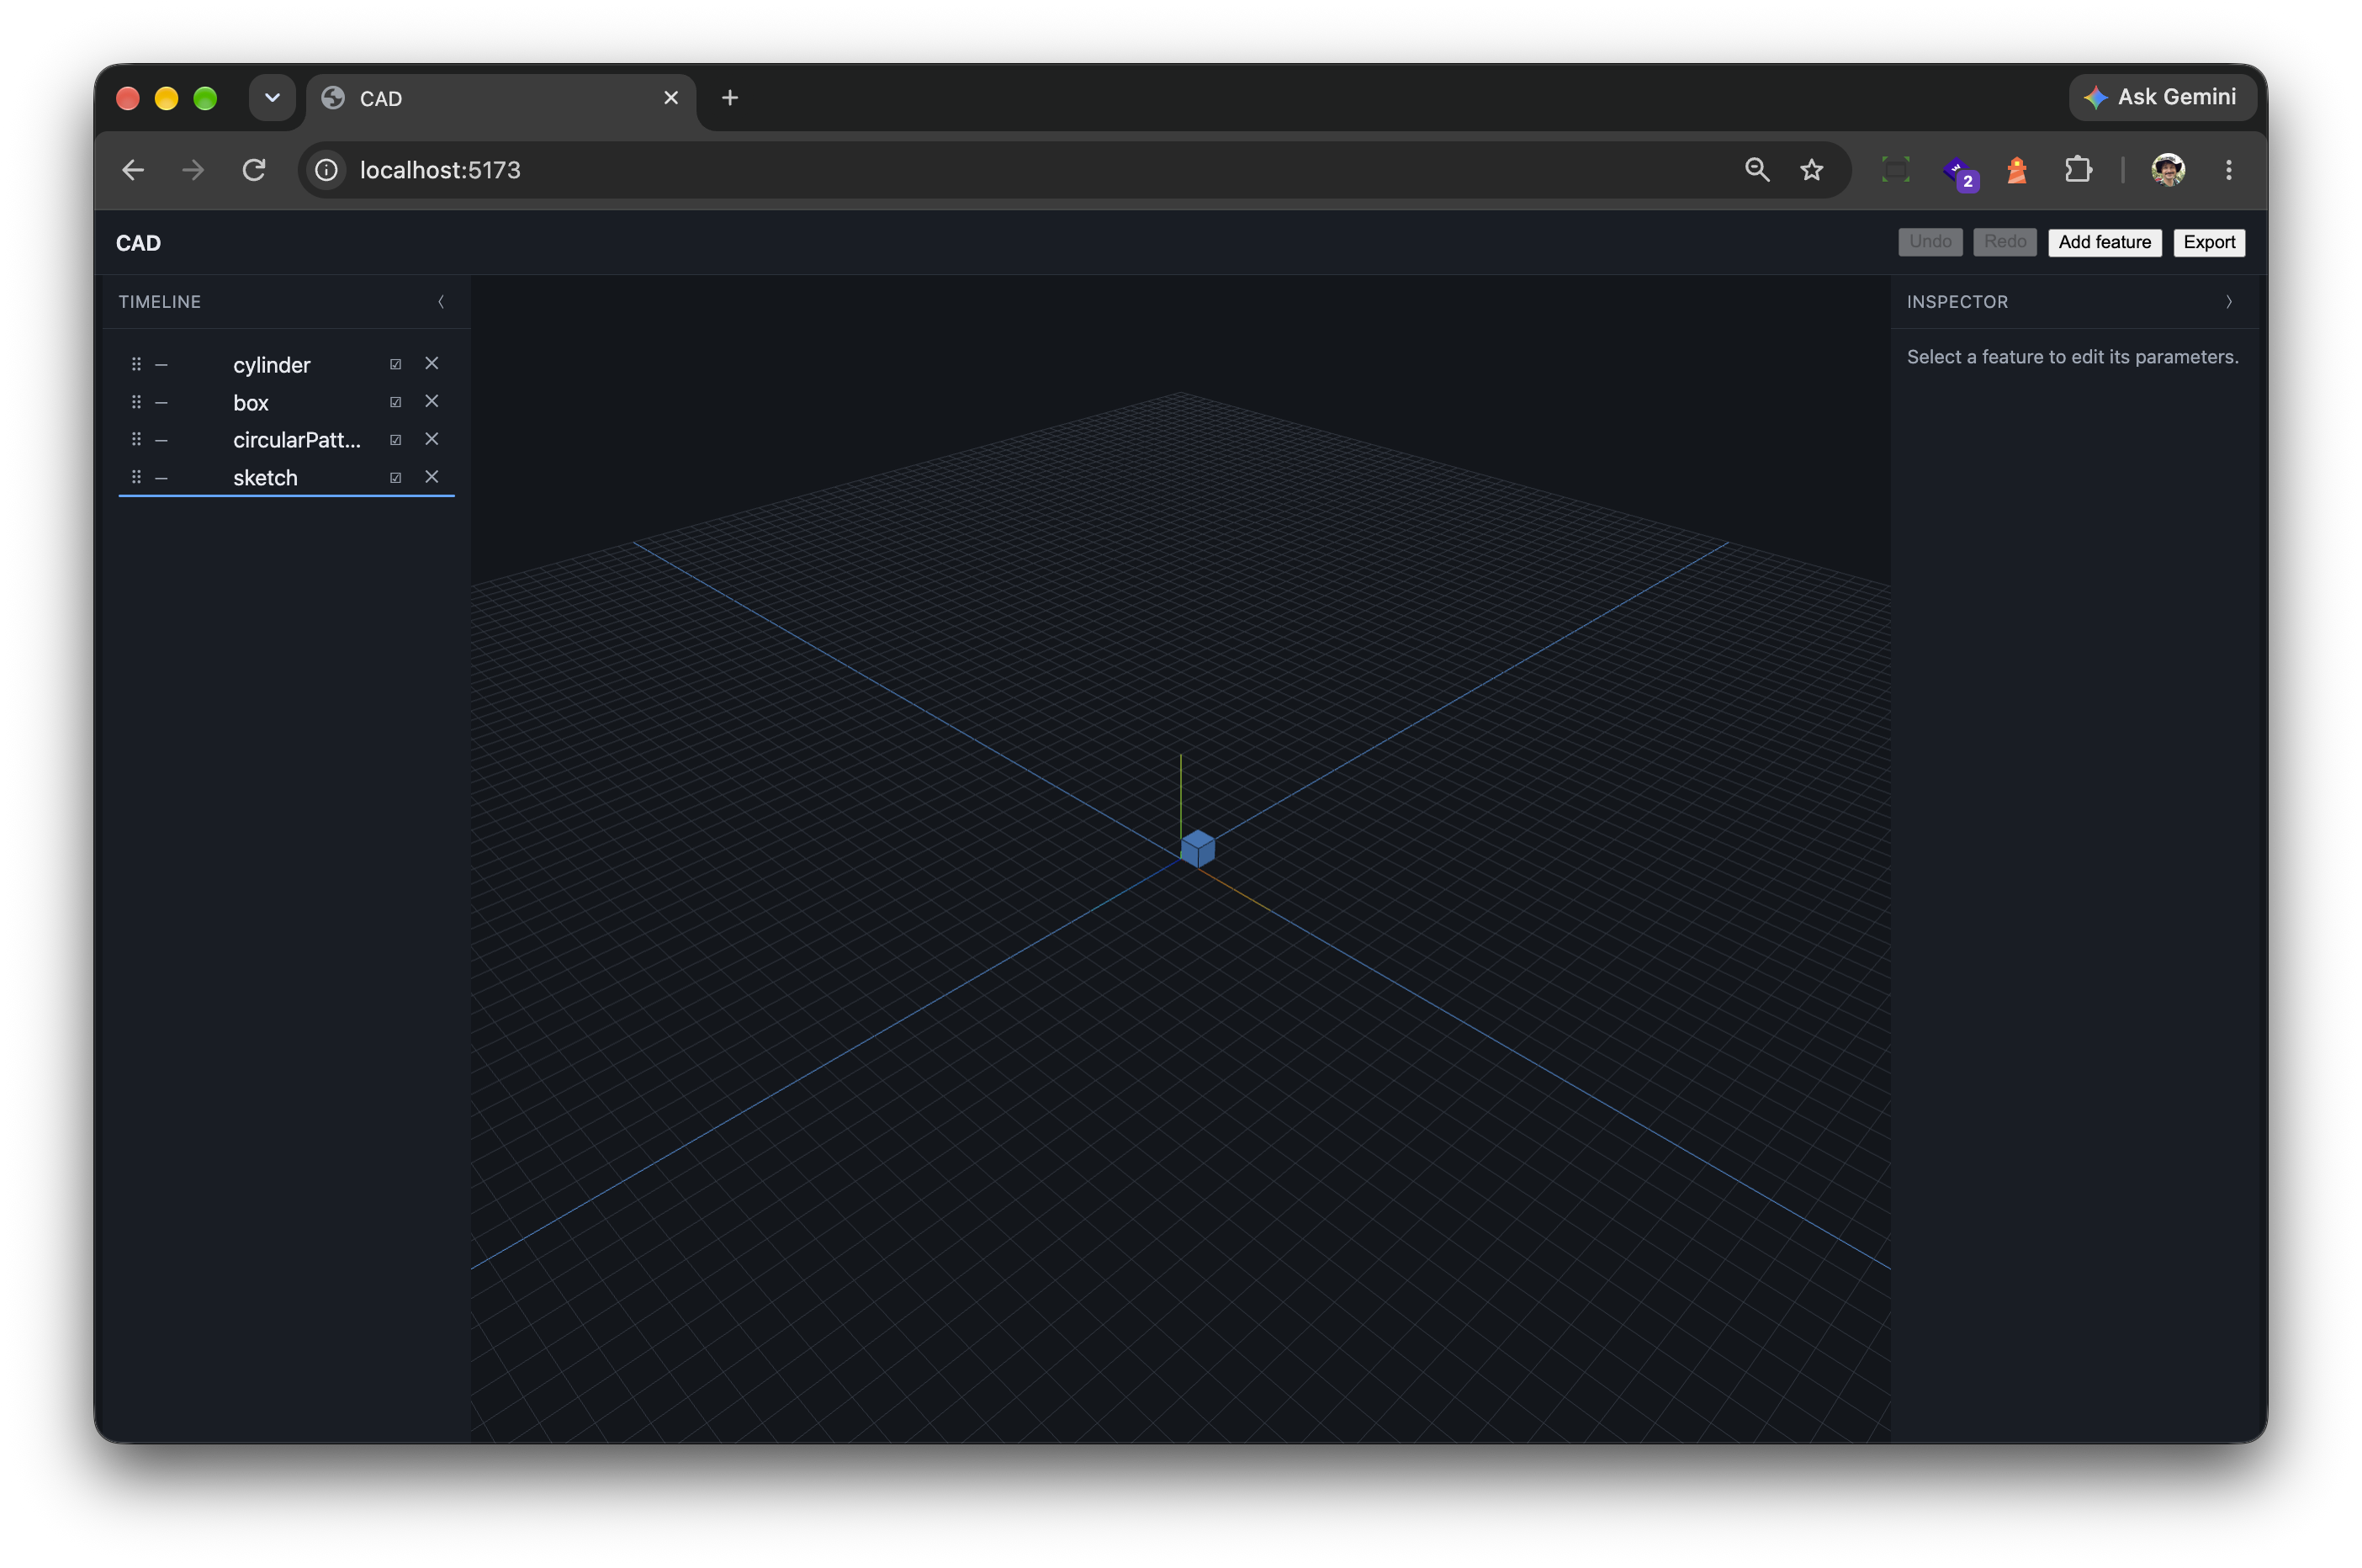This screenshot has height=1568, width=2362.
Task: Switch to the CAD browser tab
Action: [500, 98]
